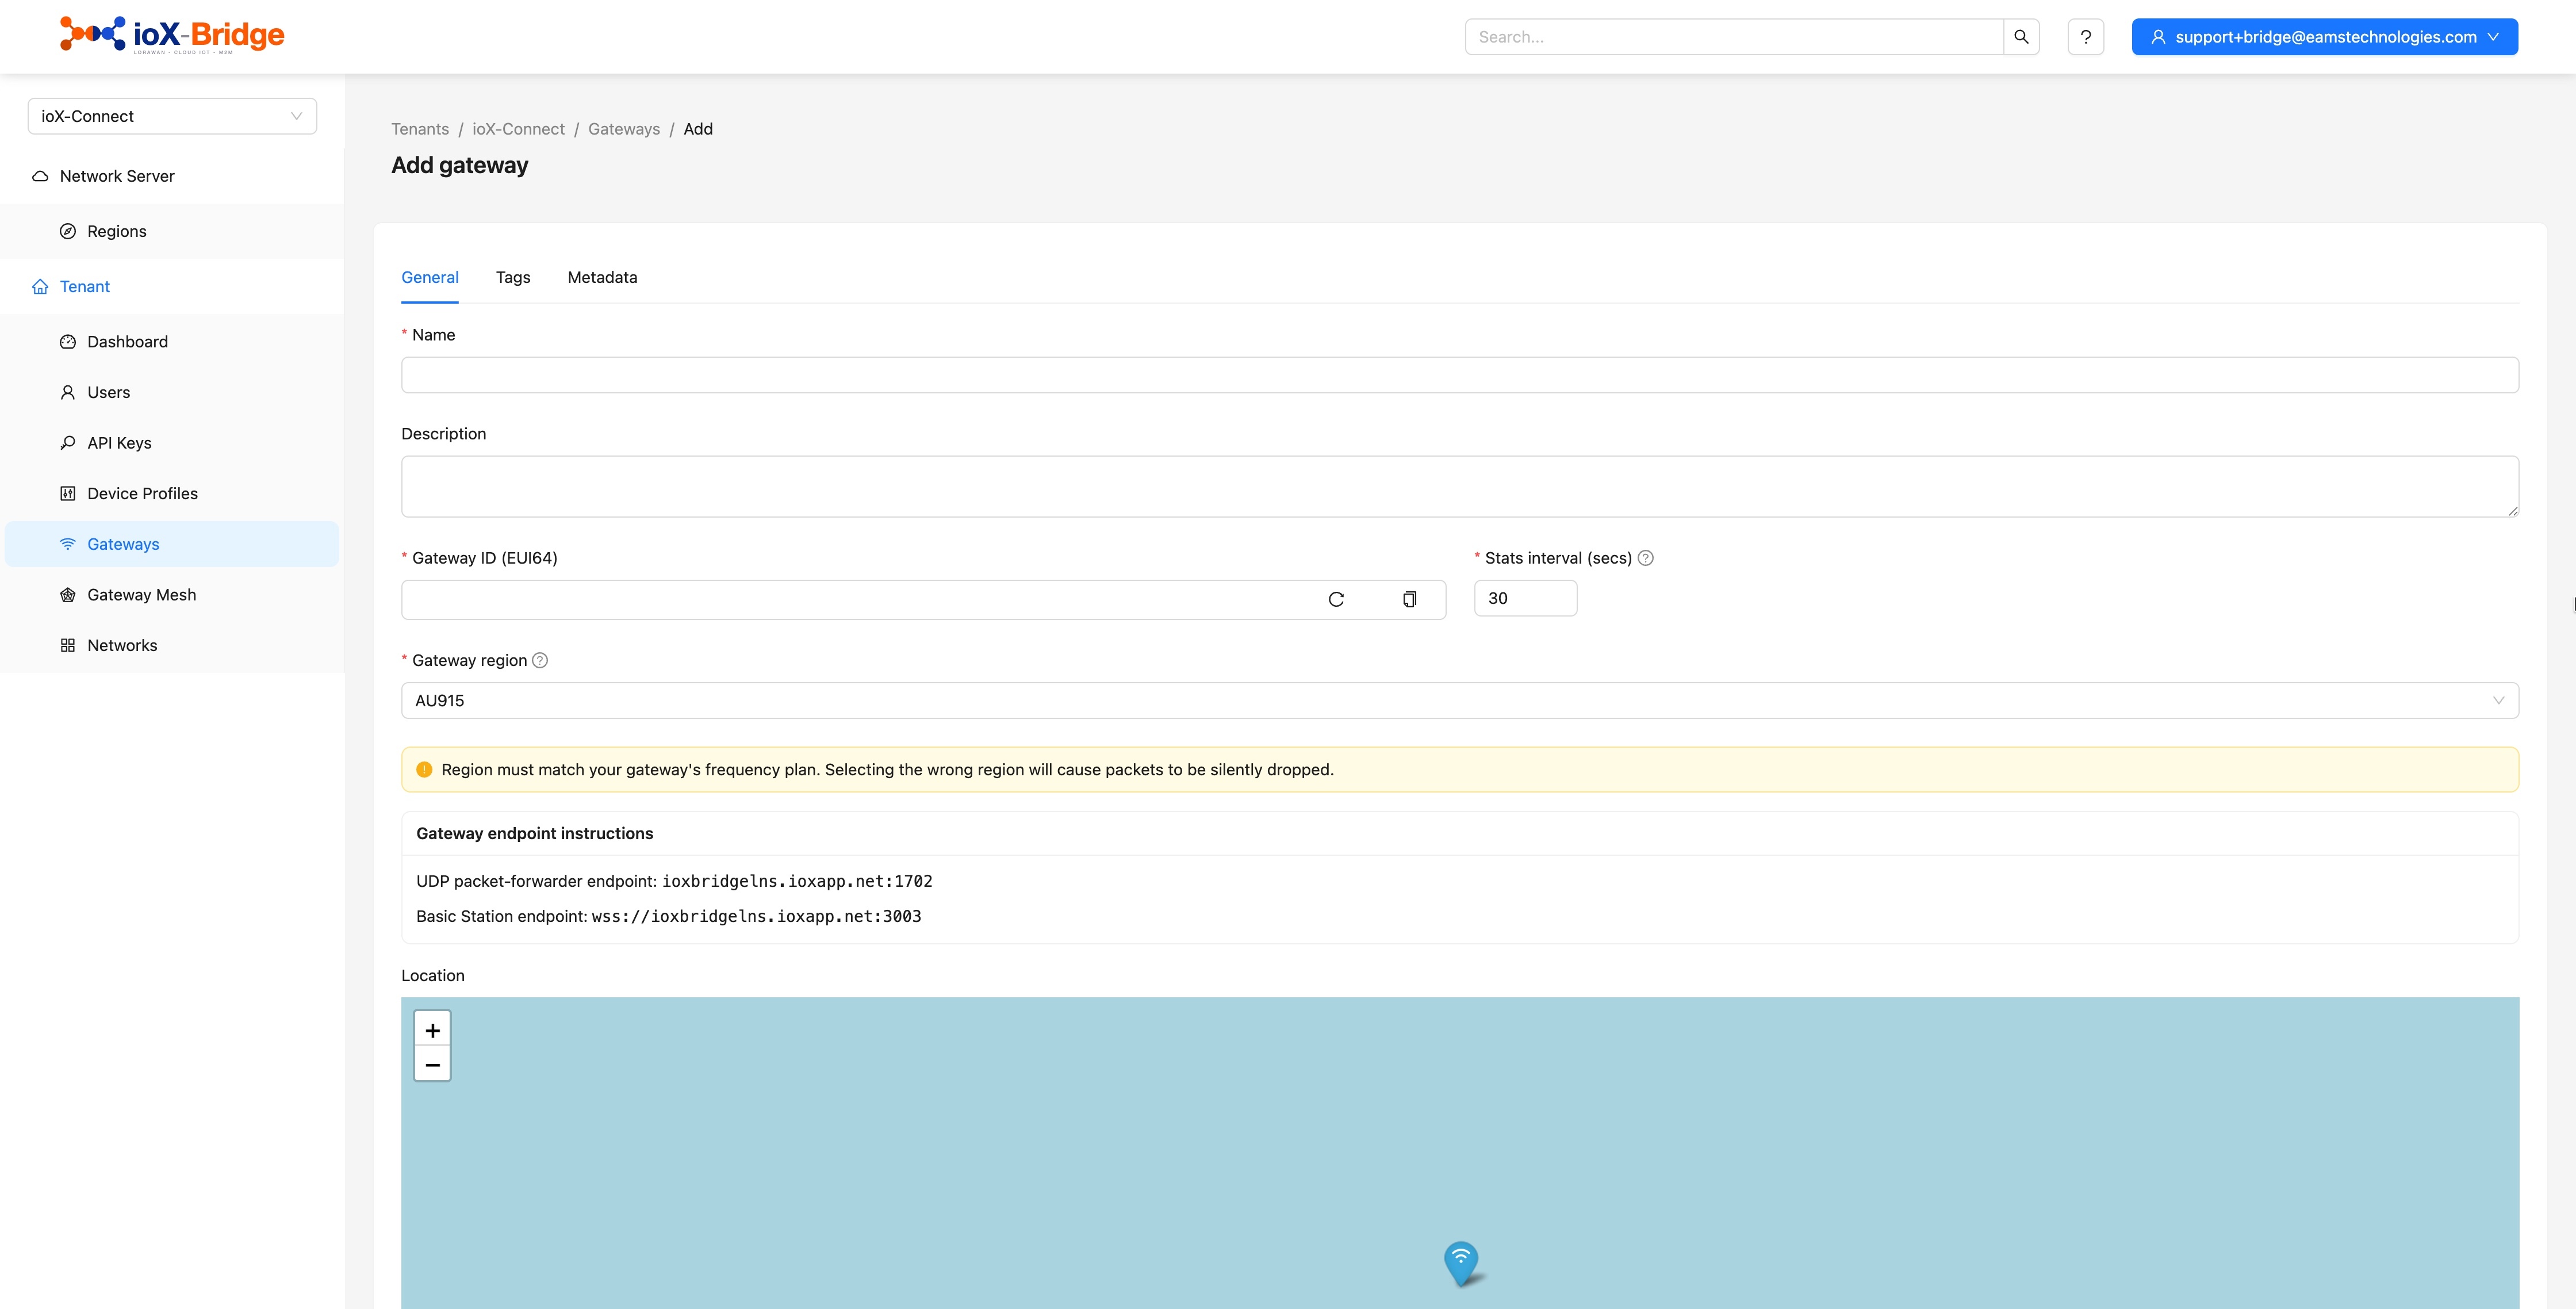The height and width of the screenshot is (1309, 2576).
Task: Open the ioX-Connect tenant selector
Action: (x=172, y=116)
